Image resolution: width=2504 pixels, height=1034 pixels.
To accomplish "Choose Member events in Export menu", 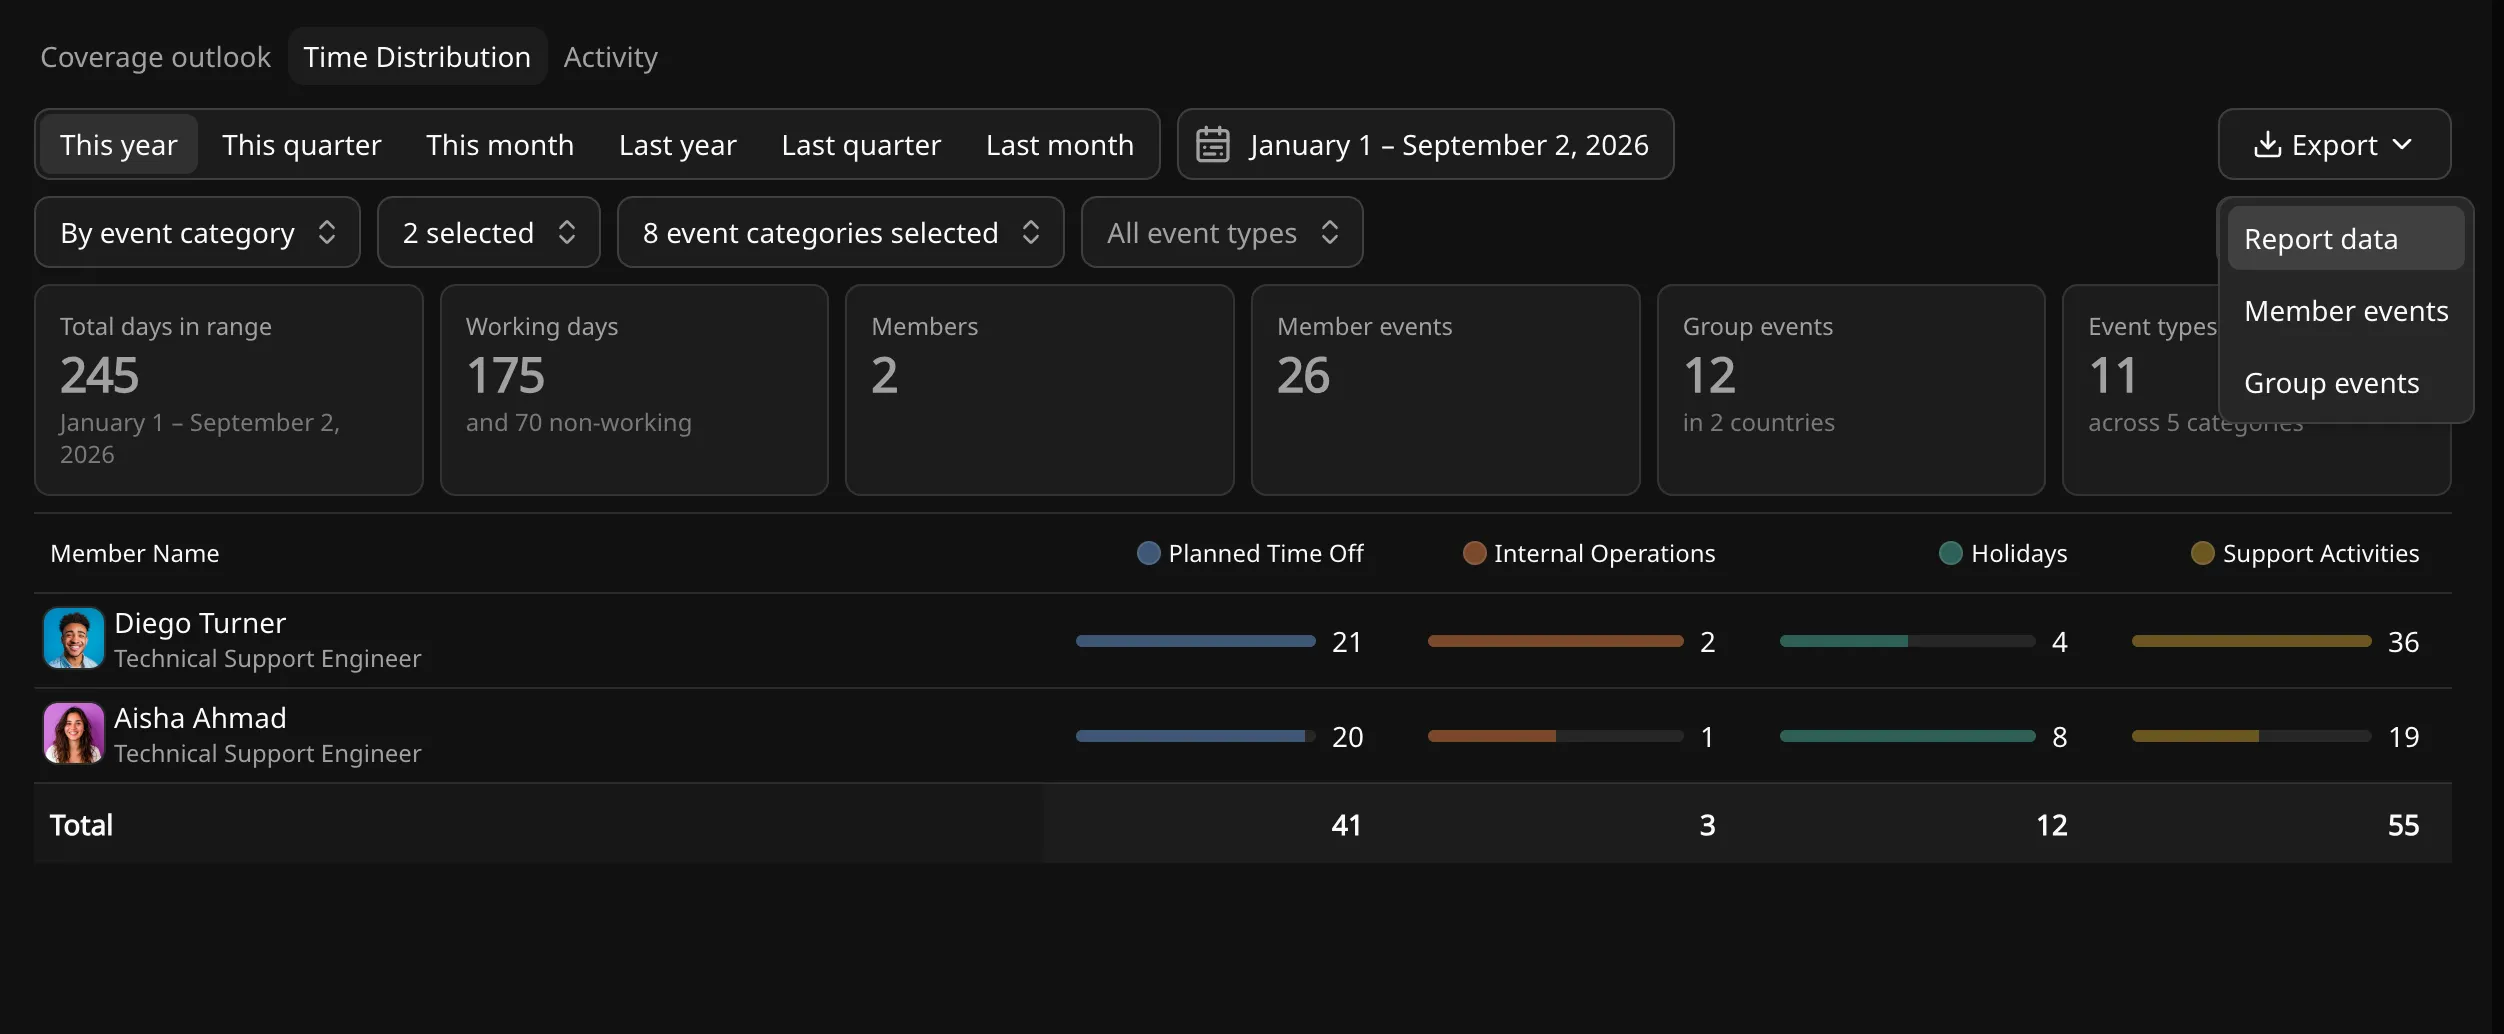I will pos(2345,311).
